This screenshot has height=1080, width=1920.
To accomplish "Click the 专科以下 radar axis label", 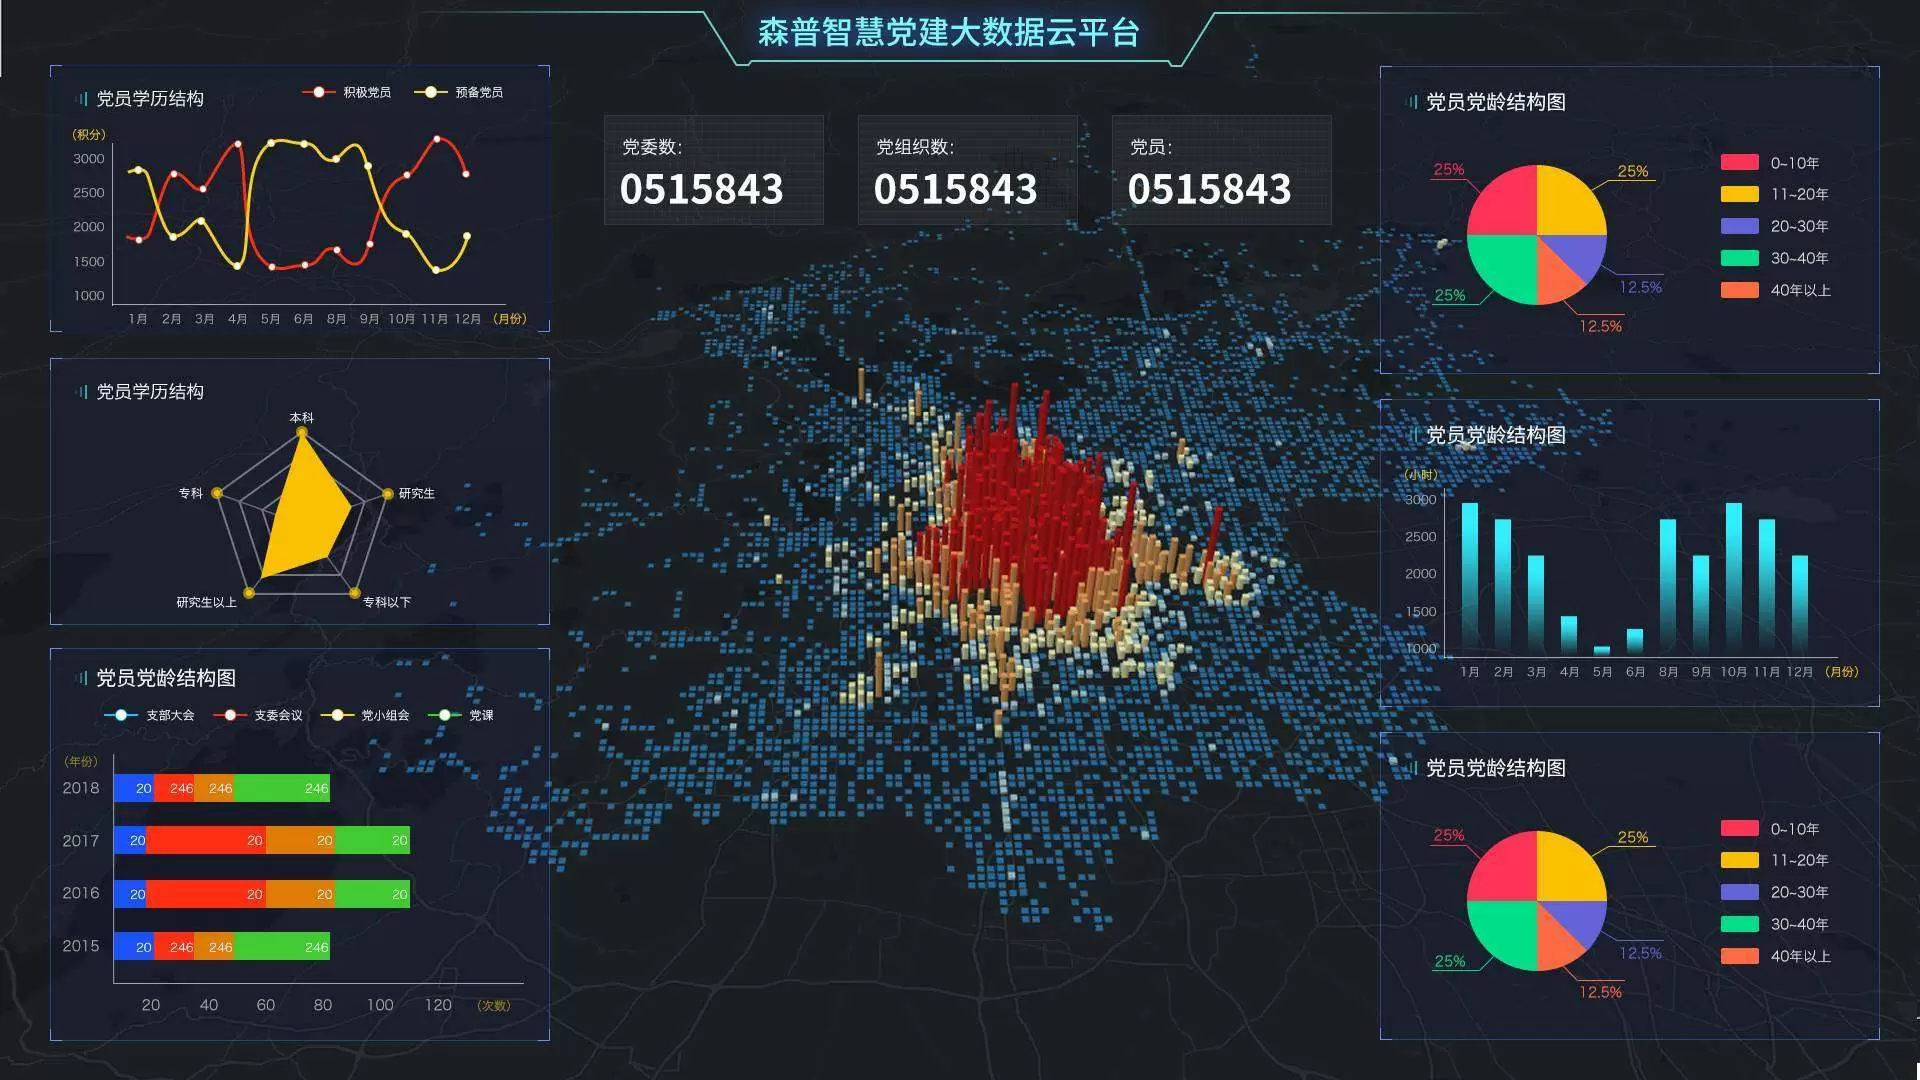I will click(x=386, y=602).
